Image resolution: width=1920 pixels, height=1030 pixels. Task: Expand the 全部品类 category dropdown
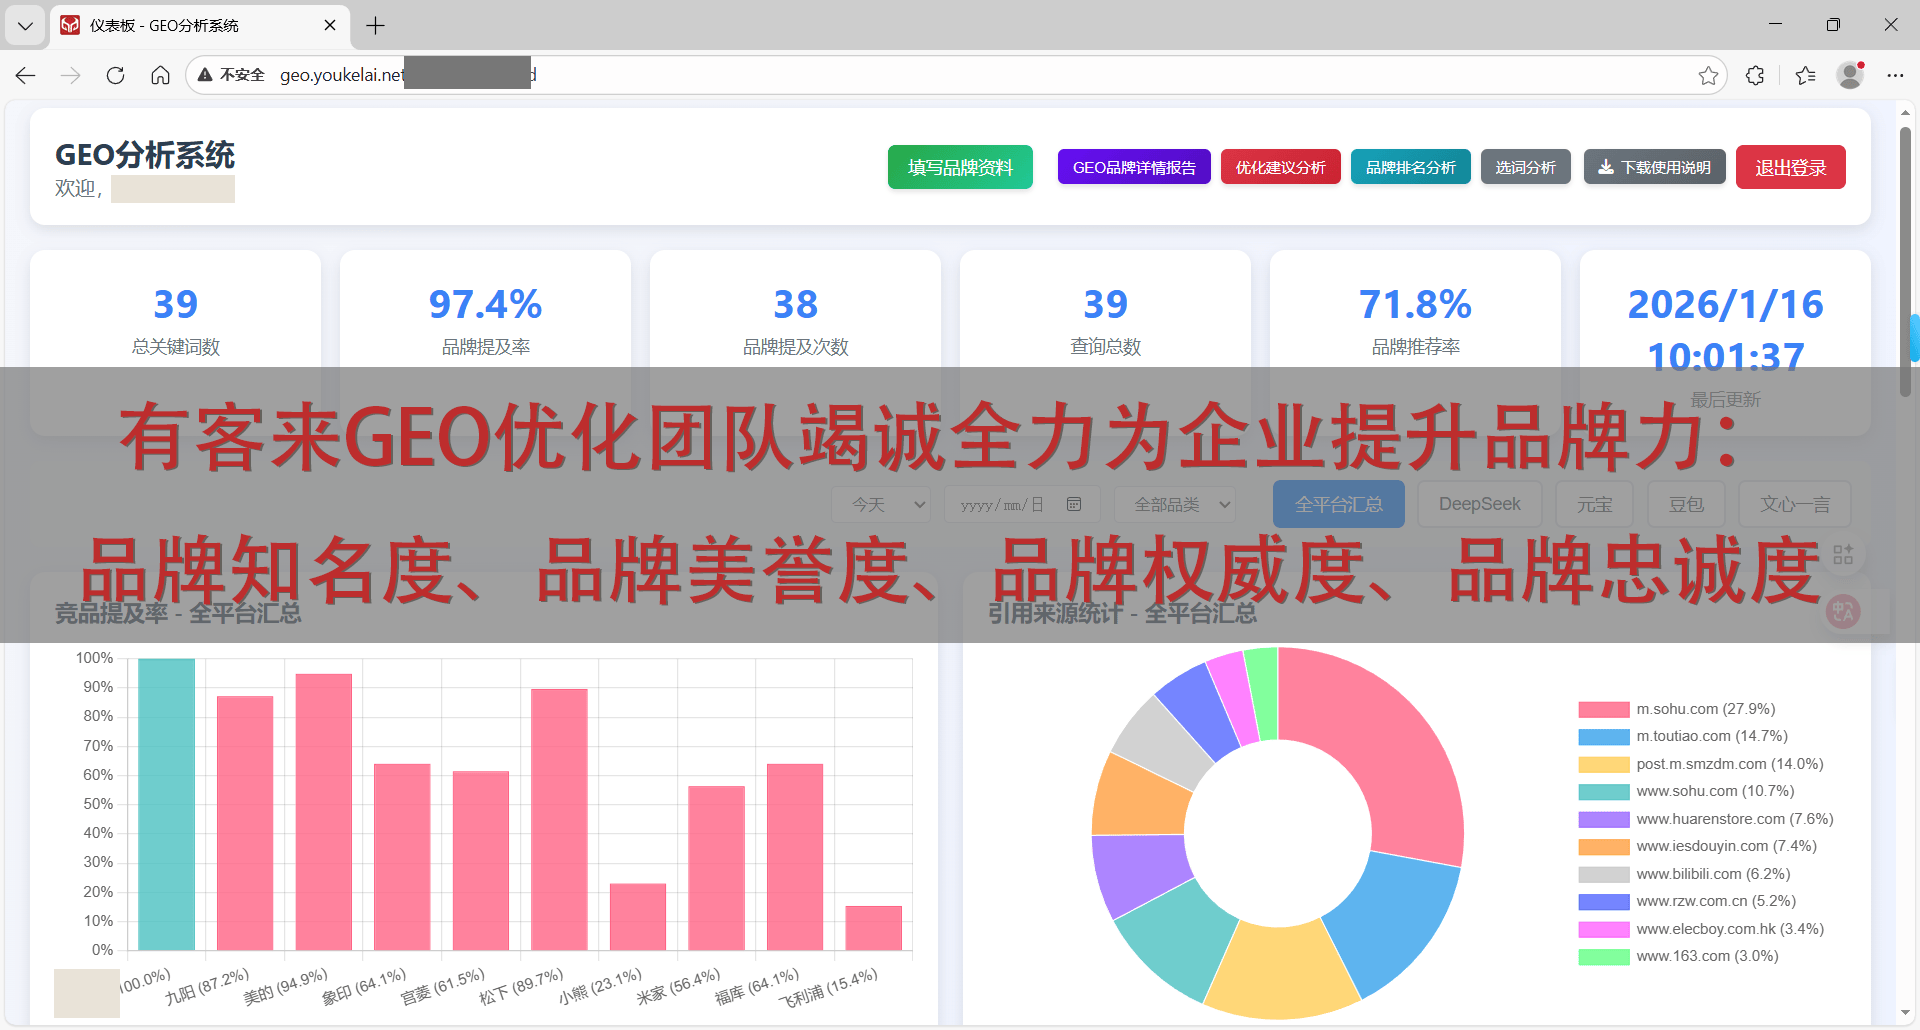click(1175, 504)
